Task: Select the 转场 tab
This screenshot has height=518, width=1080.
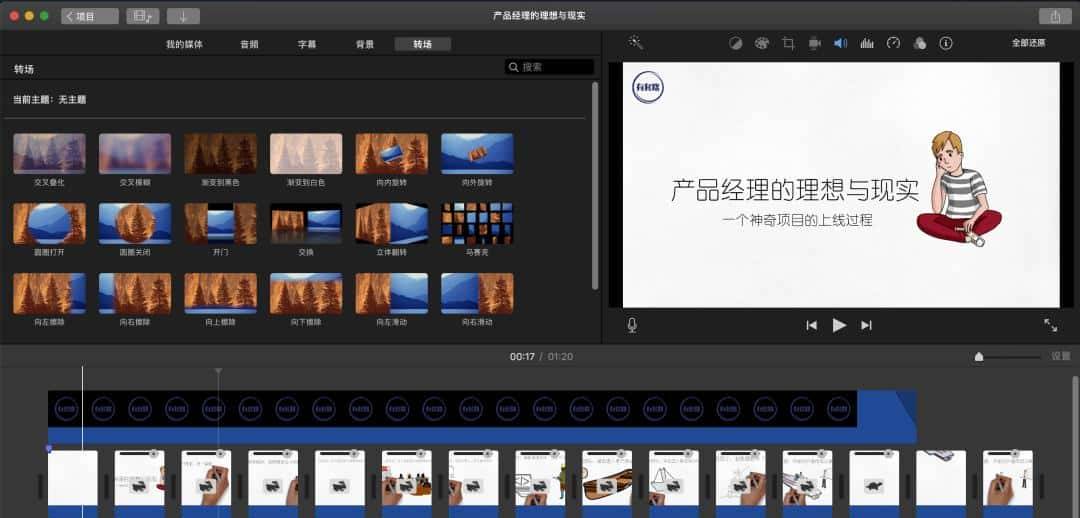Action: tap(423, 44)
